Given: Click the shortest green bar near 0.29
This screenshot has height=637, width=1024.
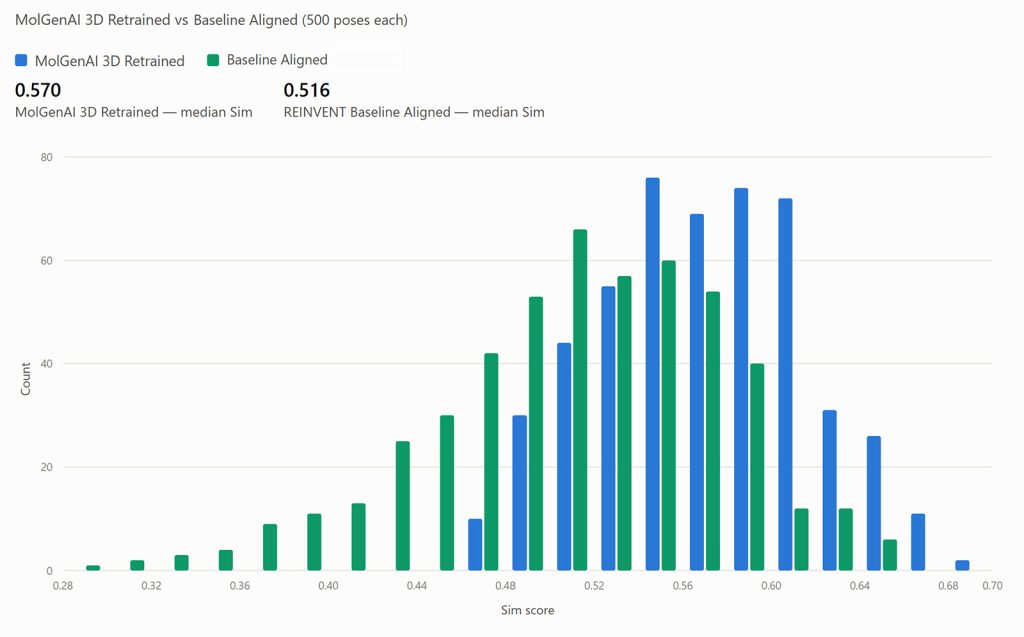Looking at the screenshot, I should click(x=93, y=568).
